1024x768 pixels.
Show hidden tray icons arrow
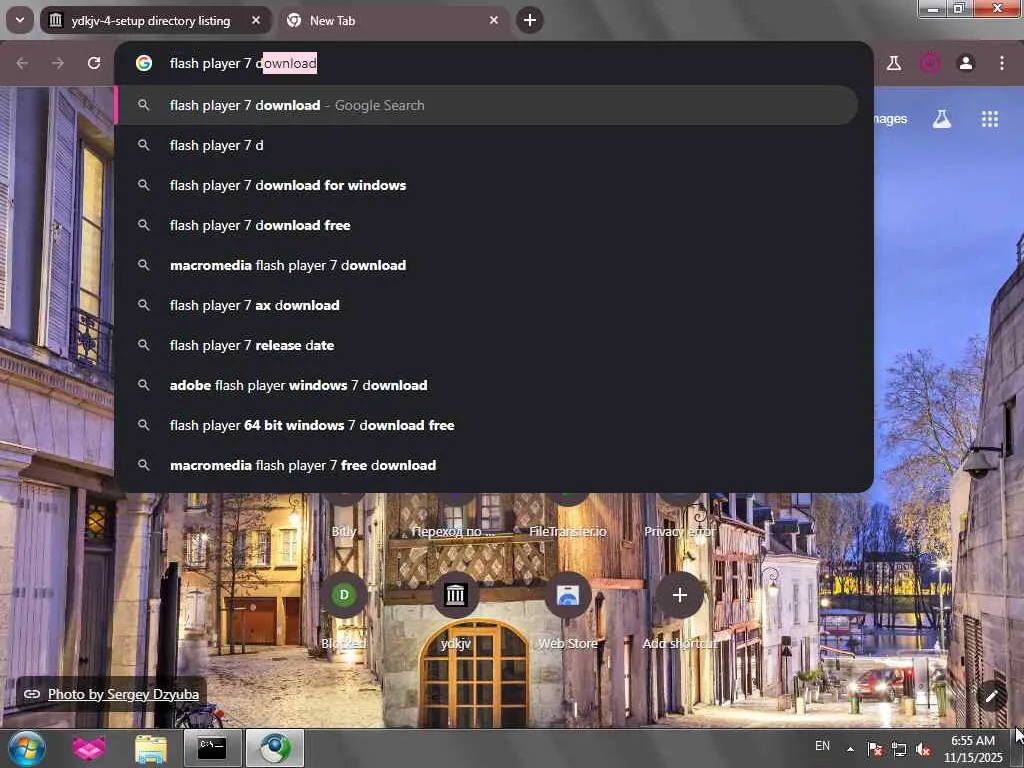(x=850, y=749)
